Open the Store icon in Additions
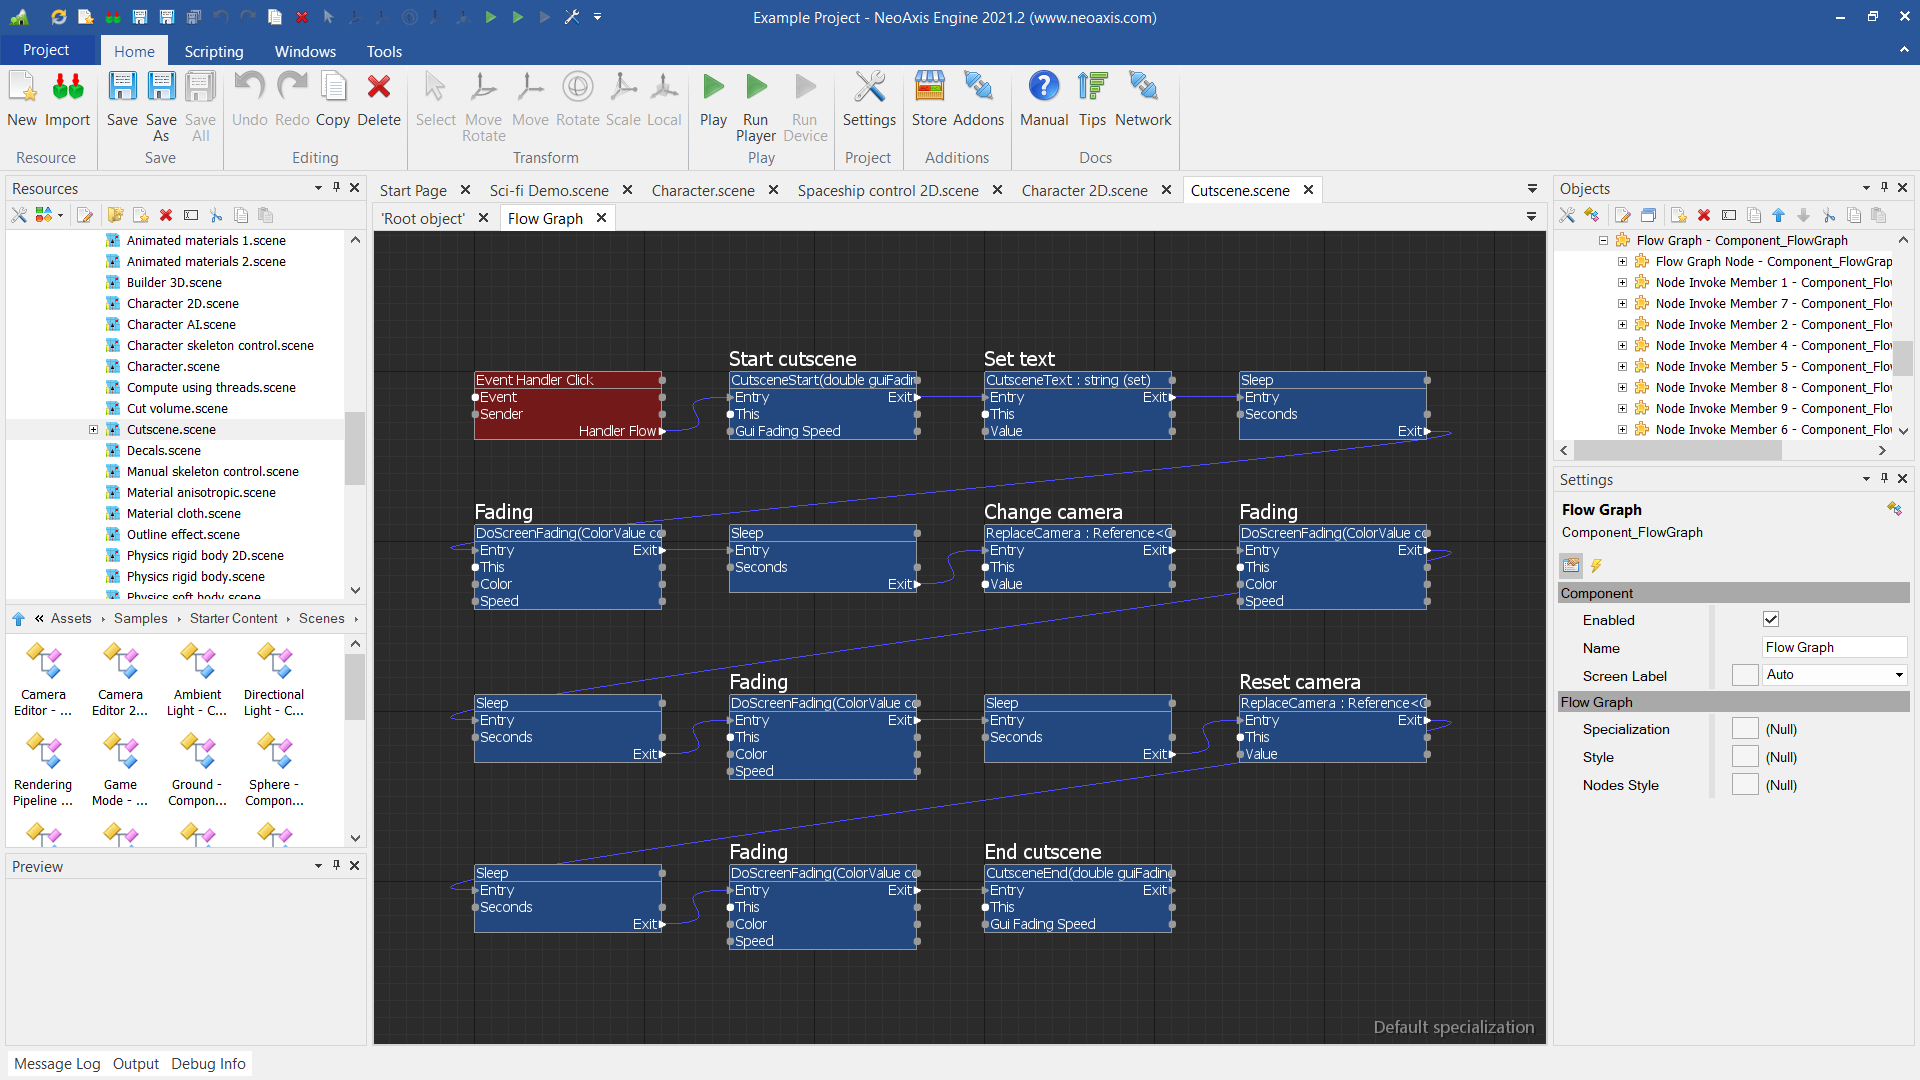Screen dimensions: 1920x1080 click(x=929, y=88)
